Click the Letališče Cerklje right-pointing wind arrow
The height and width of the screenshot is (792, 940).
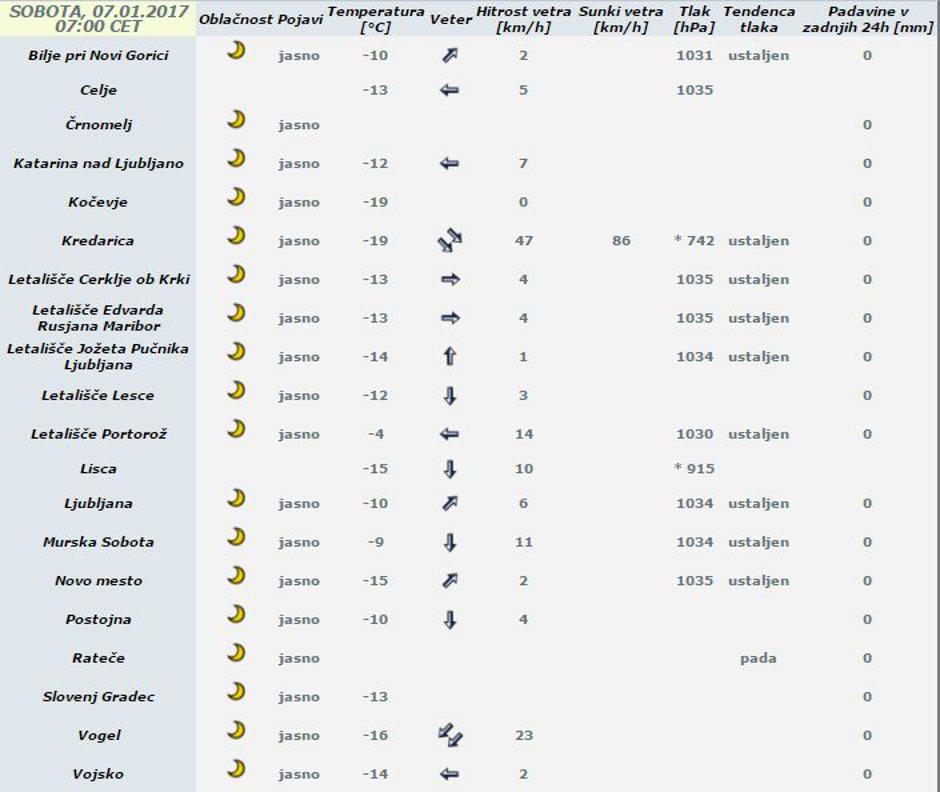click(450, 280)
